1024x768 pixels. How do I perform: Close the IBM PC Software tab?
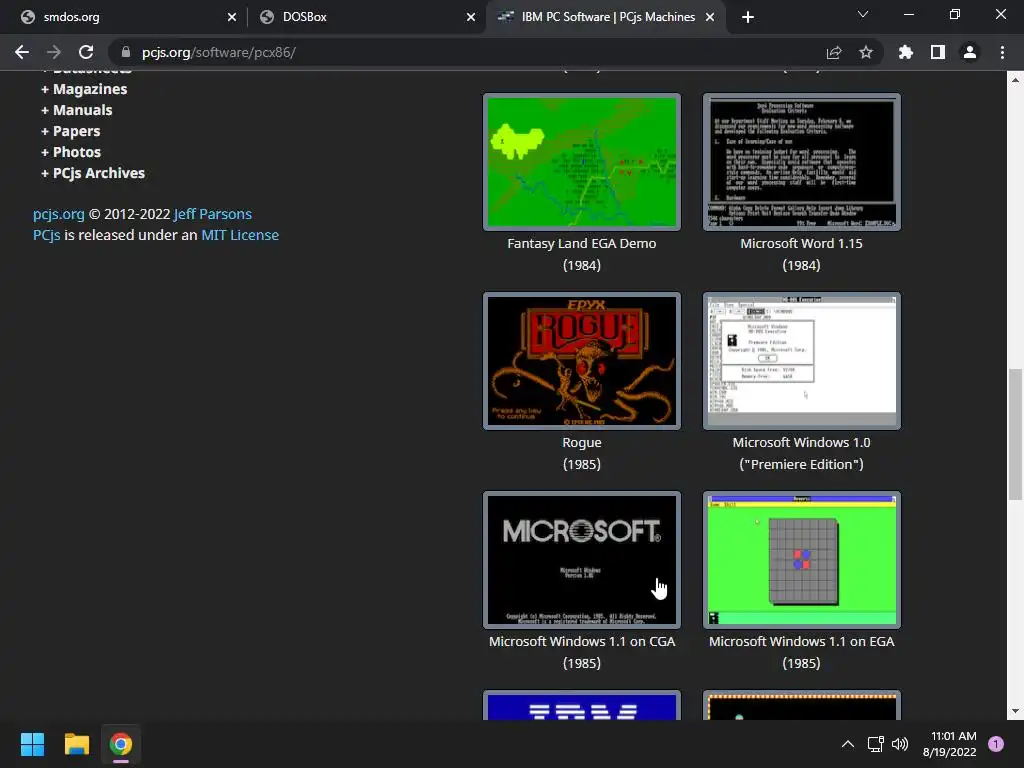[x=710, y=17]
